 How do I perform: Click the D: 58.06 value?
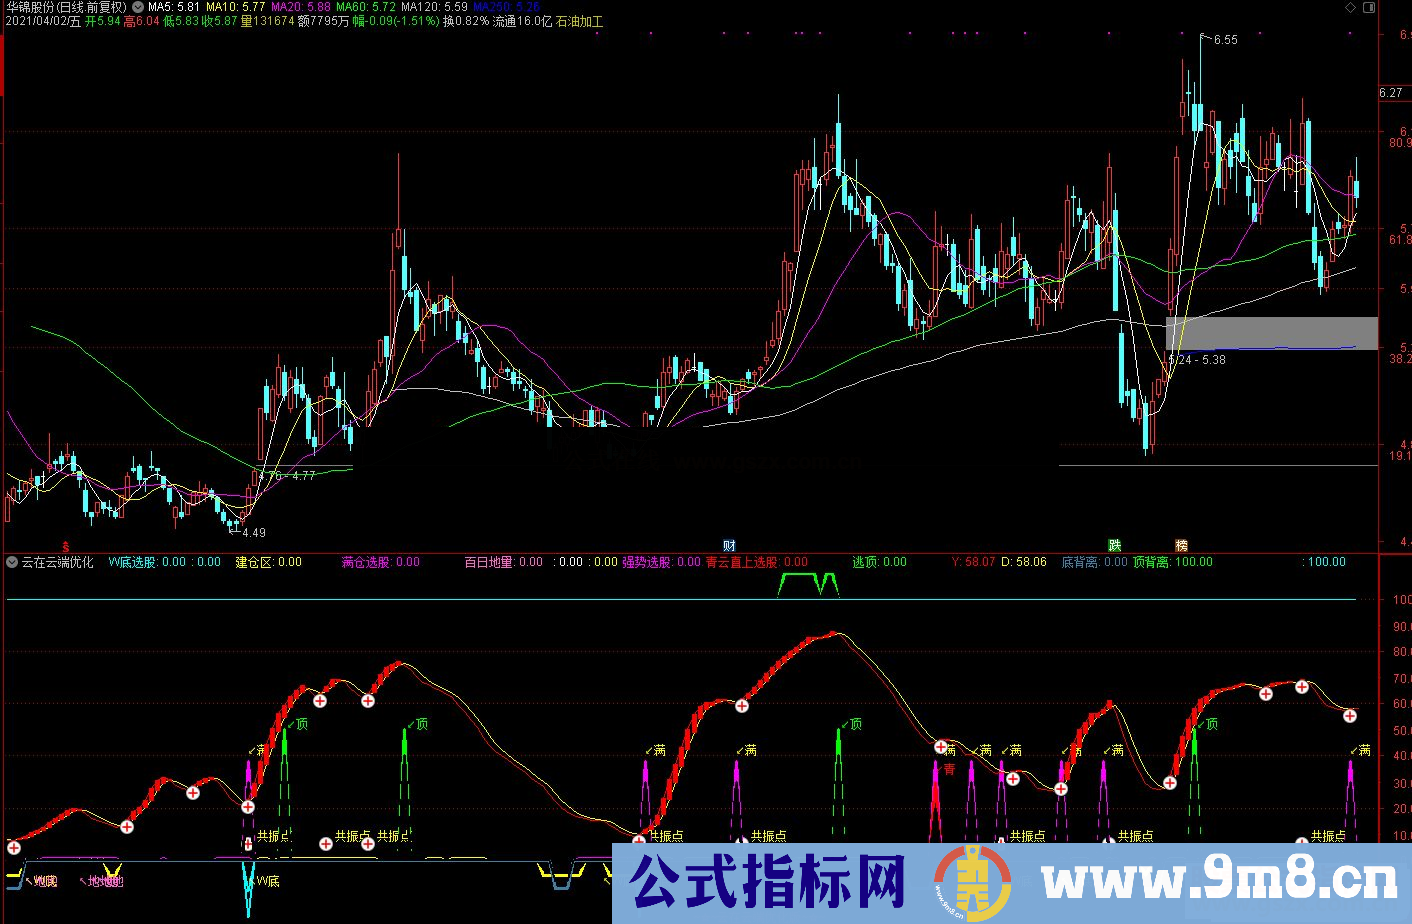[1024, 562]
